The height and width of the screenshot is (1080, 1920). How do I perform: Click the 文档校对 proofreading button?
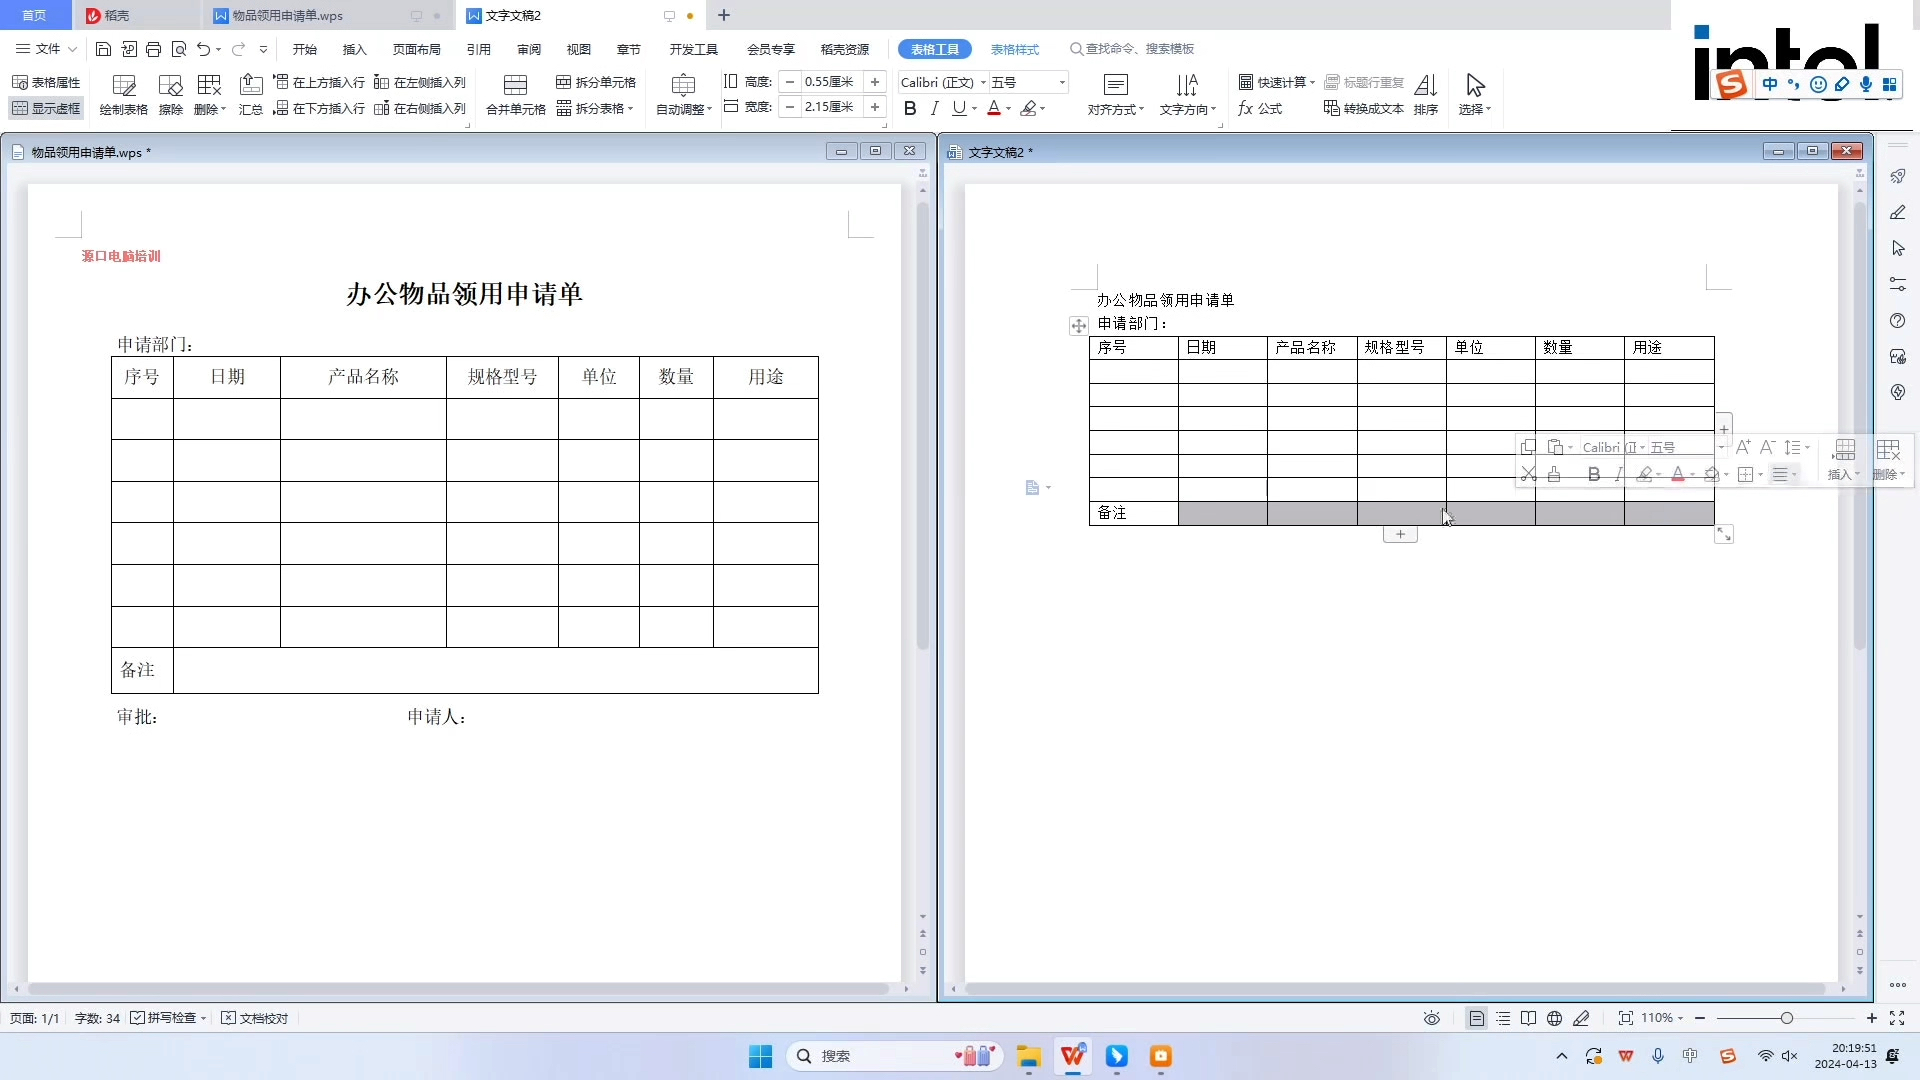pyautogui.click(x=255, y=1017)
